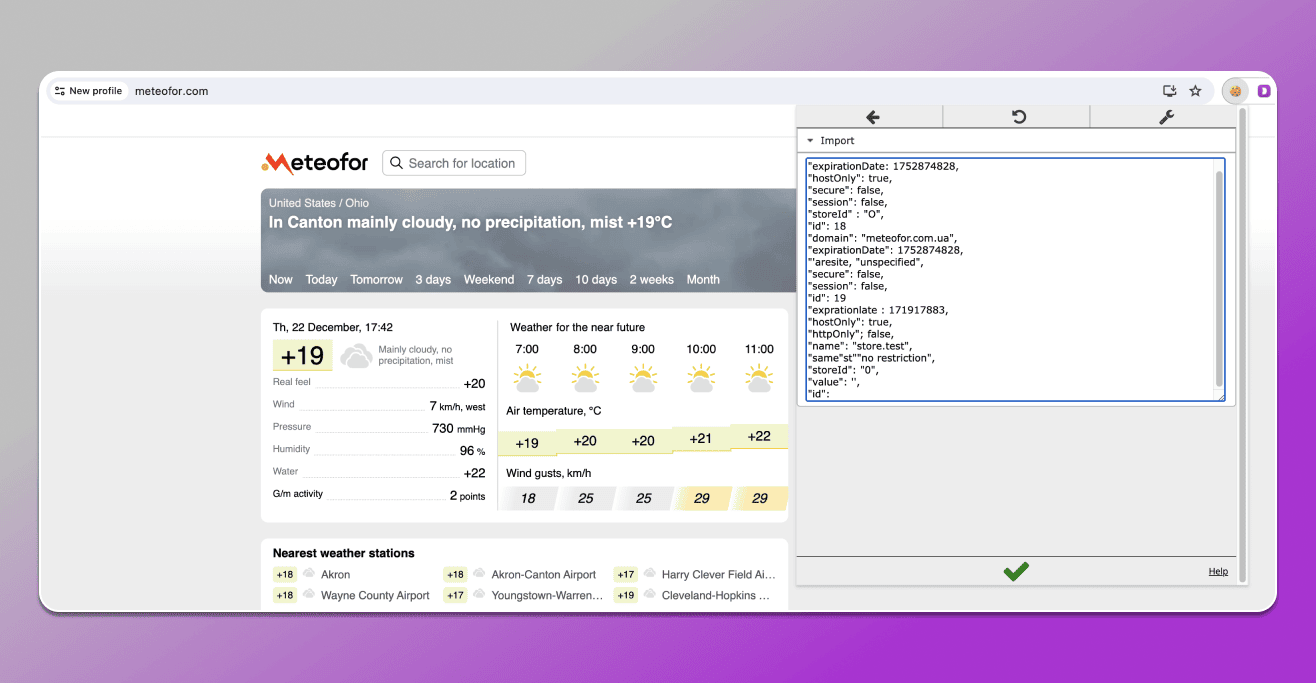Click the import textarea vertical scrollbar

click(x=1219, y=280)
